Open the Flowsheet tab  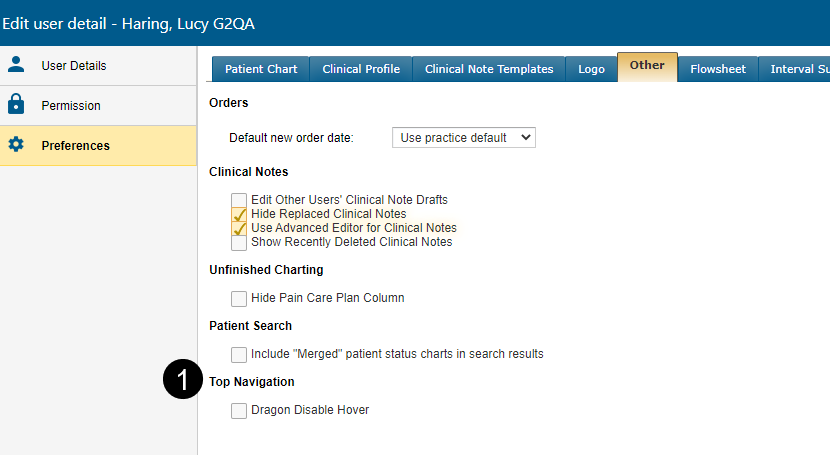(x=718, y=69)
